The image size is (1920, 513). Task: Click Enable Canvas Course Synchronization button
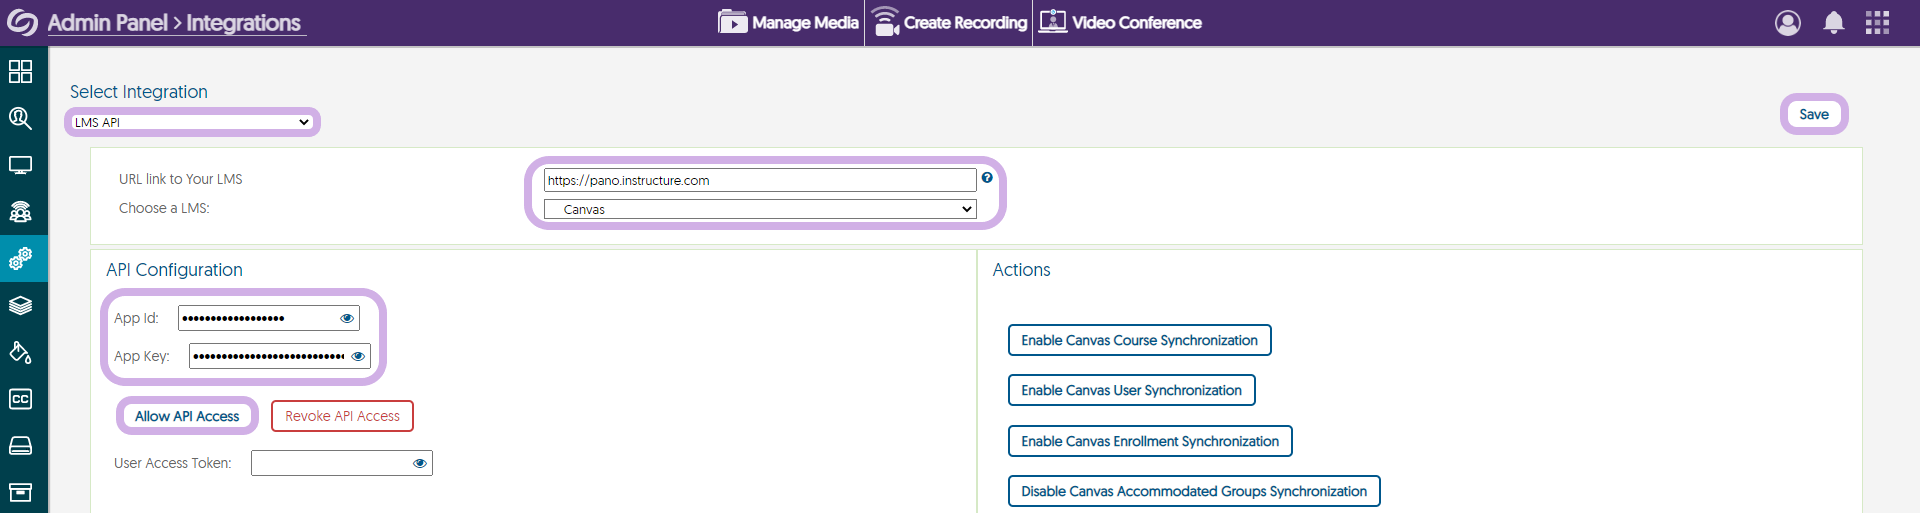[x=1139, y=340]
